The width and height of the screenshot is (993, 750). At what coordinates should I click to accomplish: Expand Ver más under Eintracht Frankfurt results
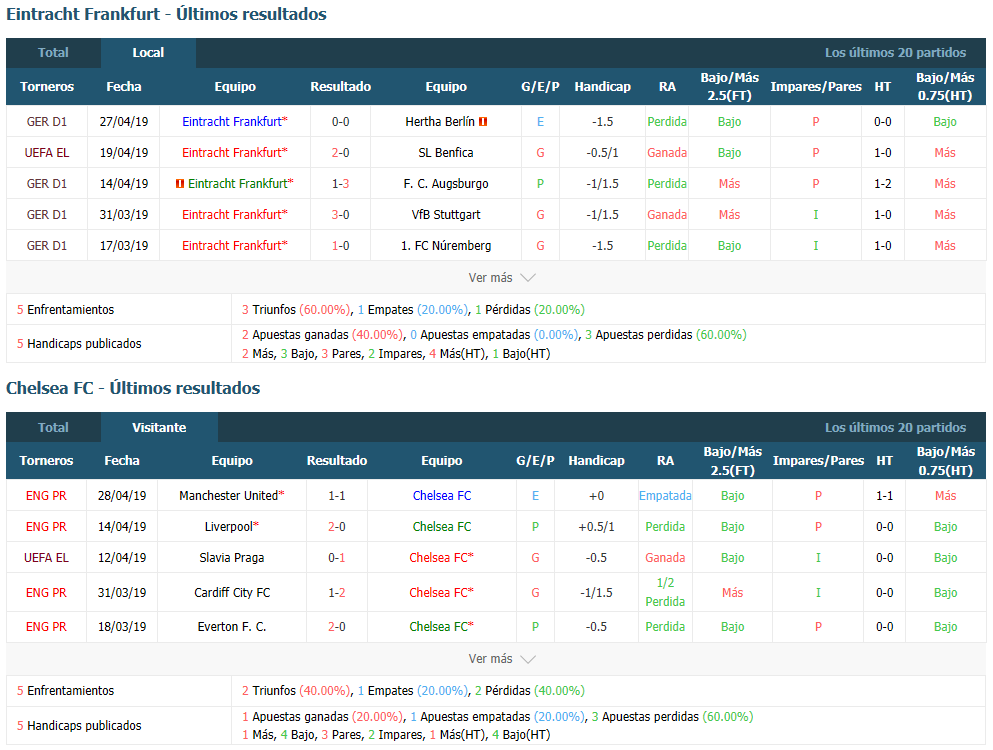pos(502,277)
